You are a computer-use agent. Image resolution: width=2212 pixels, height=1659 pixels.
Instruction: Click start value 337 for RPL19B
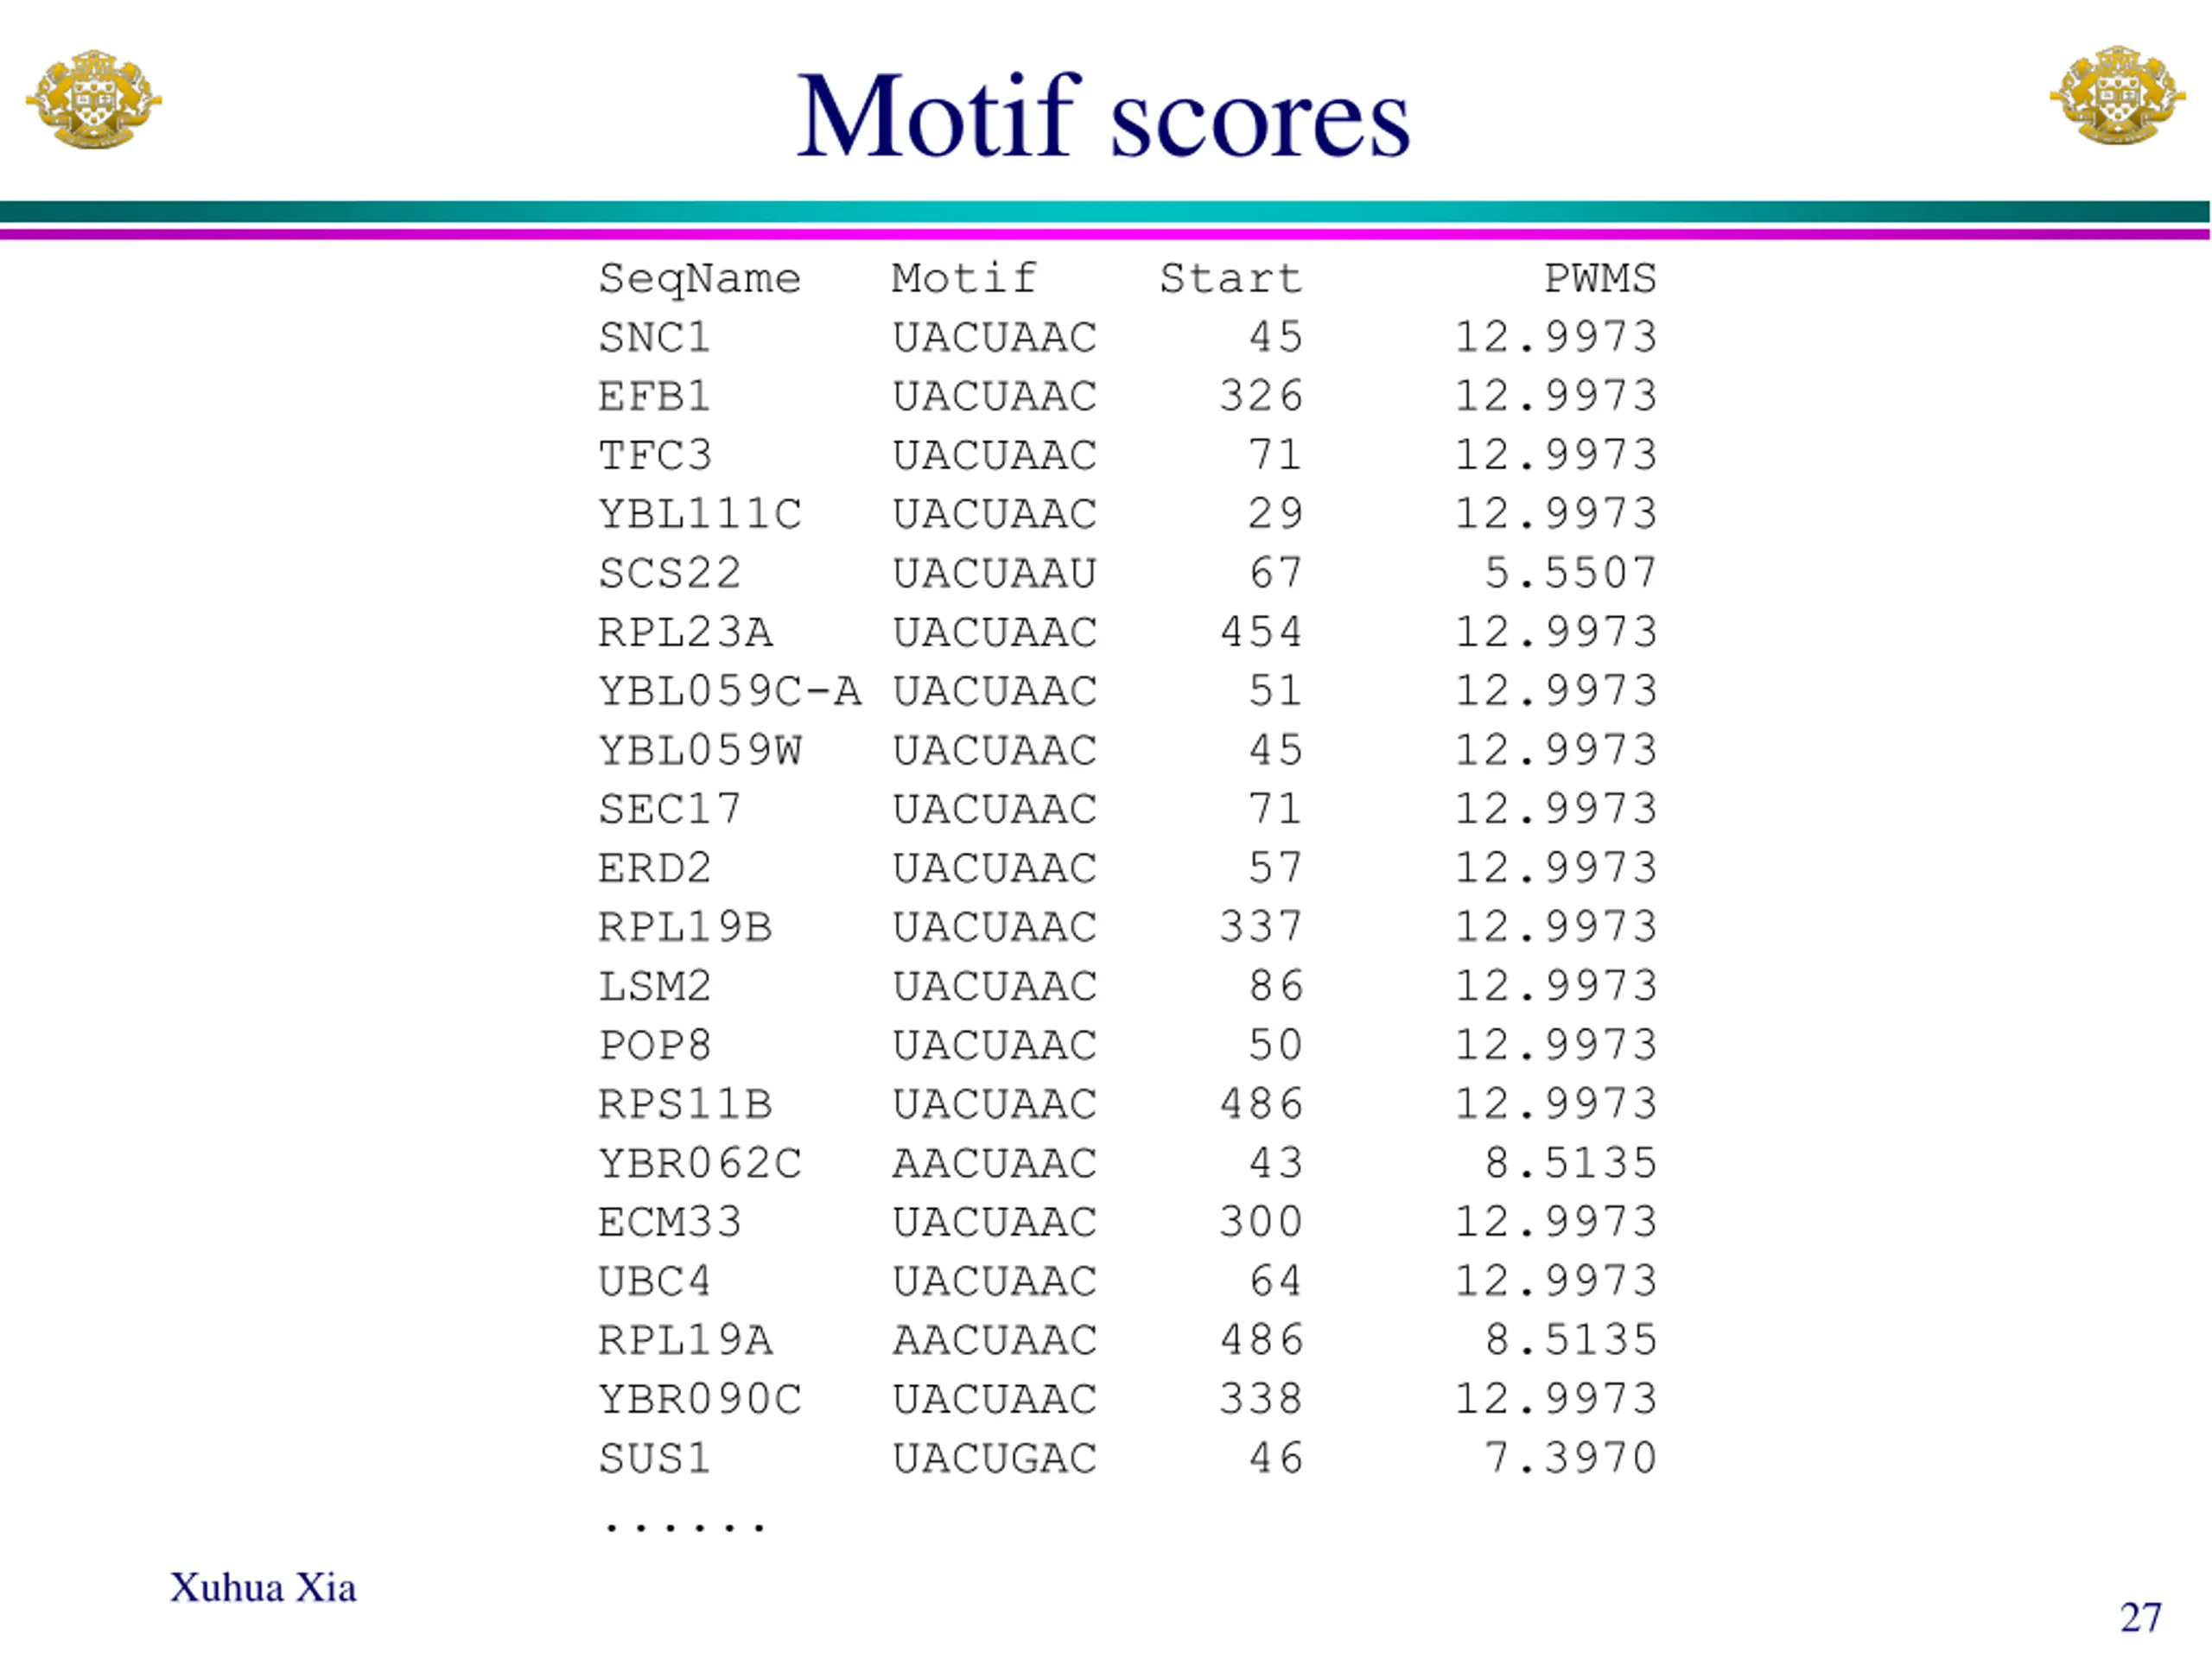pyautogui.click(x=1261, y=927)
